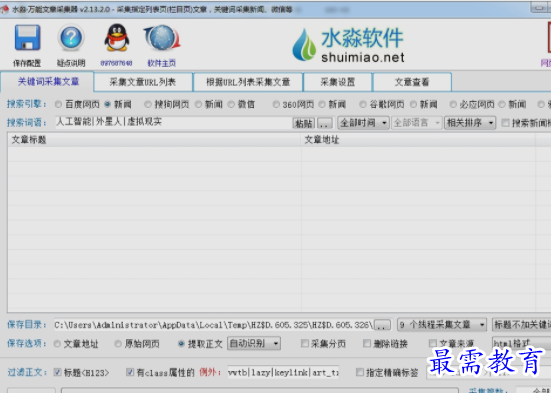Open the 全部时间 time dropdown
This screenshot has height=393, width=551.
[x=363, y=123]
